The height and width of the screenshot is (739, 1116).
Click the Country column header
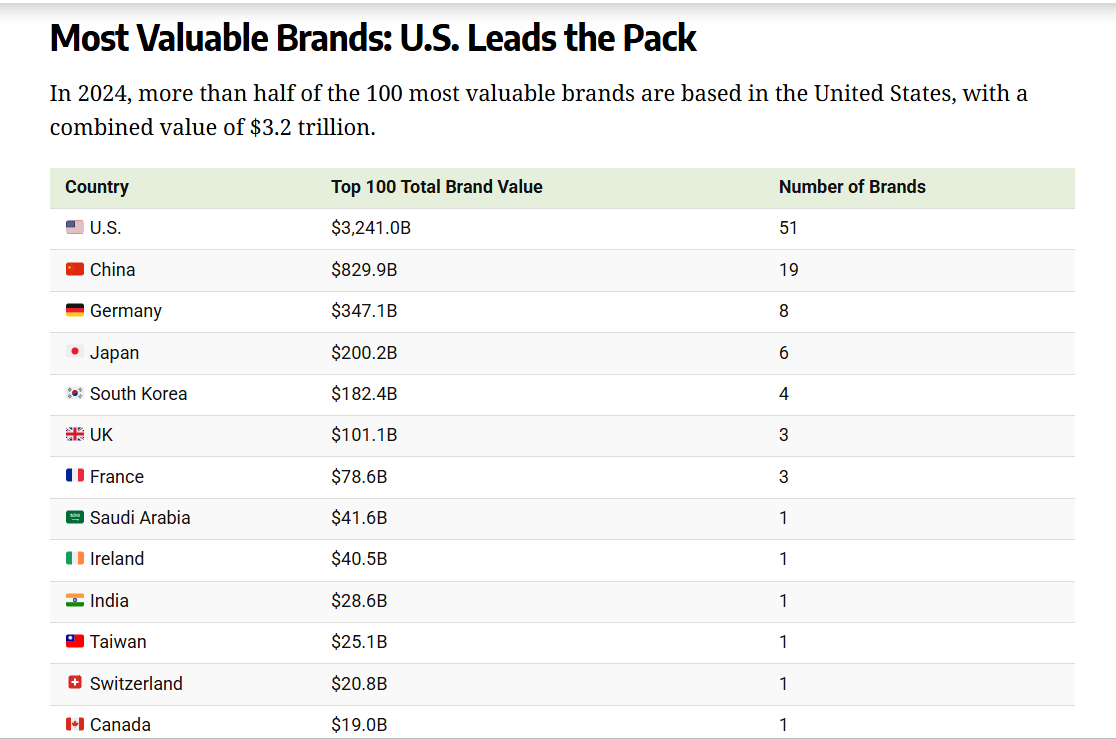point(97,187)
